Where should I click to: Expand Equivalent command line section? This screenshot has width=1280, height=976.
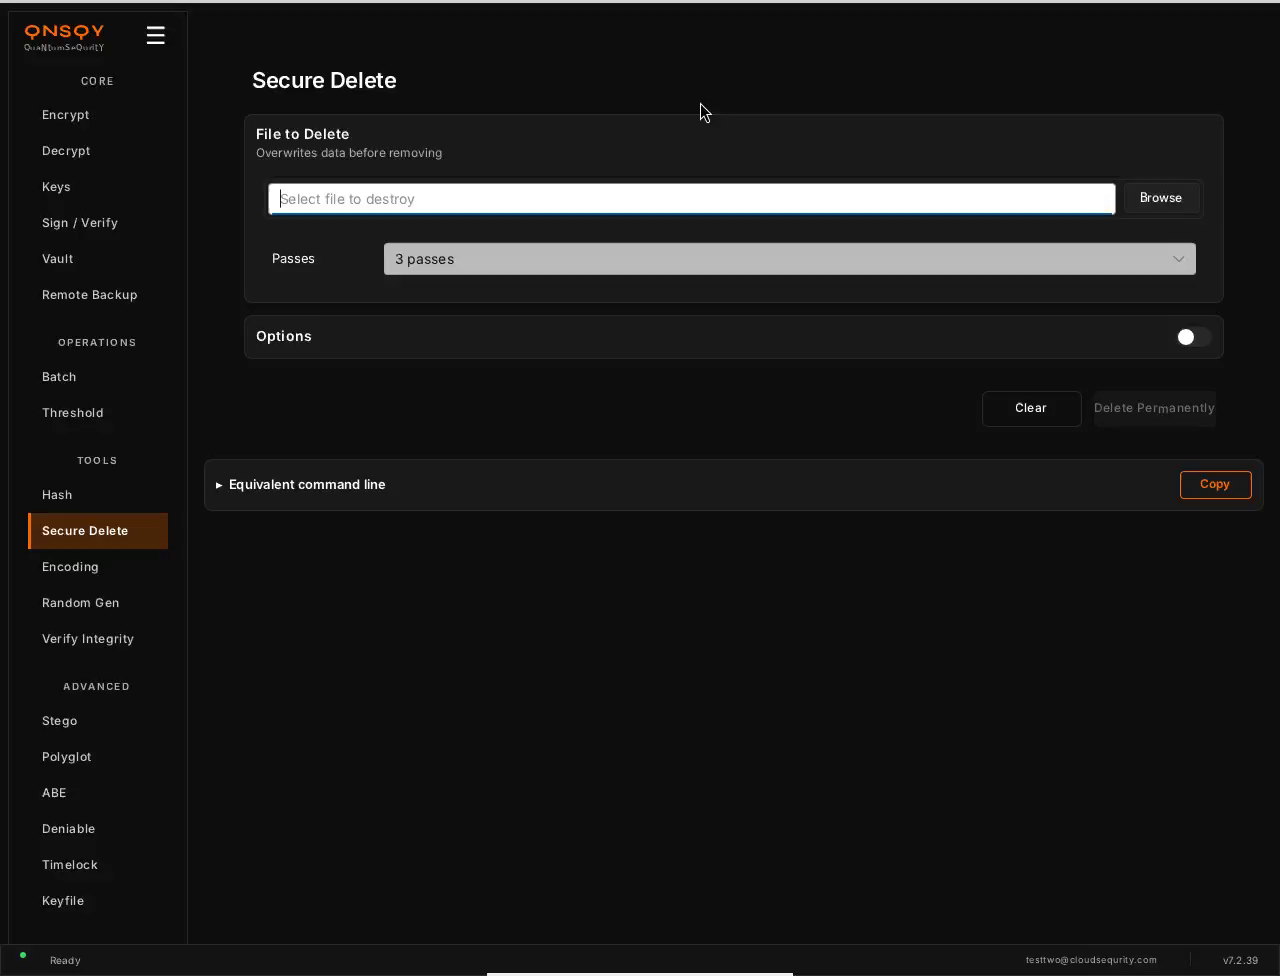301,484
